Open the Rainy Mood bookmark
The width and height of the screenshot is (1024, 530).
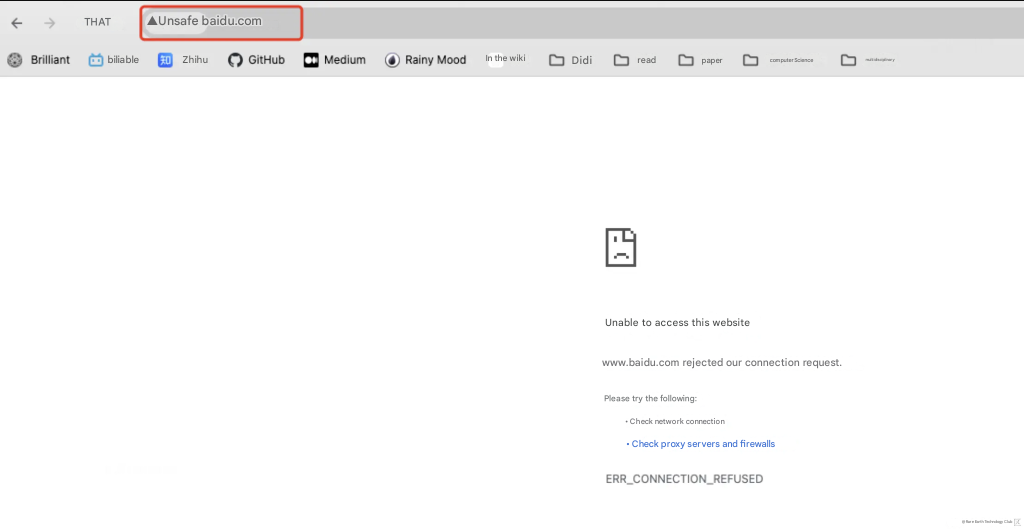point(425,60)
